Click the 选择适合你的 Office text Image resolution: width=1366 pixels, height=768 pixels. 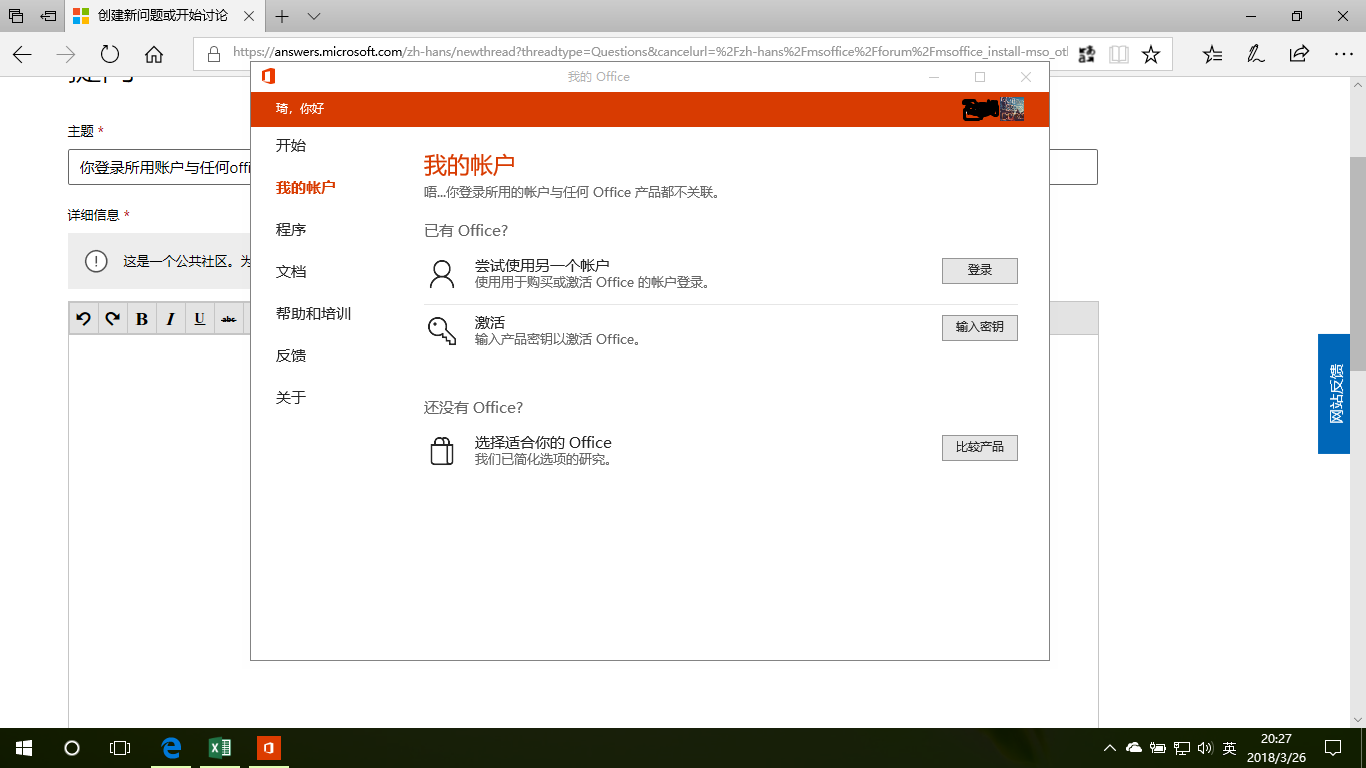pos(543,443)
